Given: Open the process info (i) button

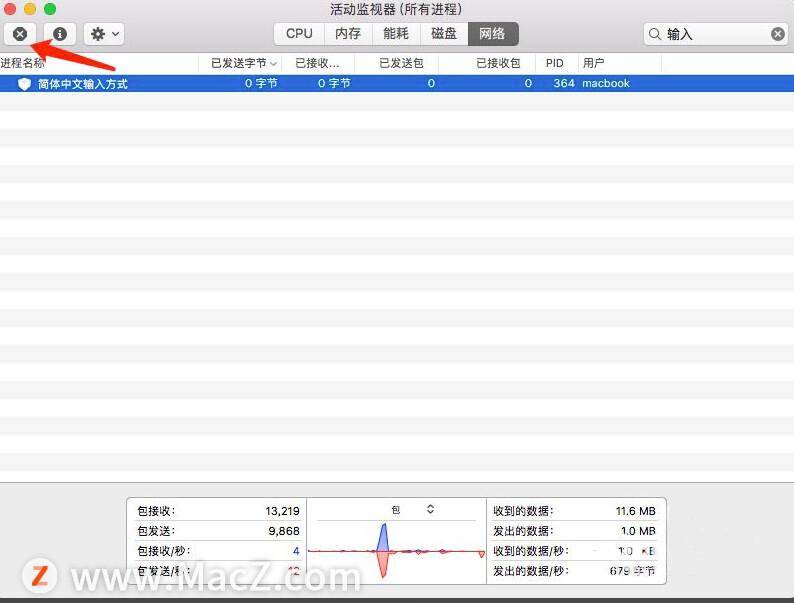Looking at the screenshot, I should tap(60, 34).
